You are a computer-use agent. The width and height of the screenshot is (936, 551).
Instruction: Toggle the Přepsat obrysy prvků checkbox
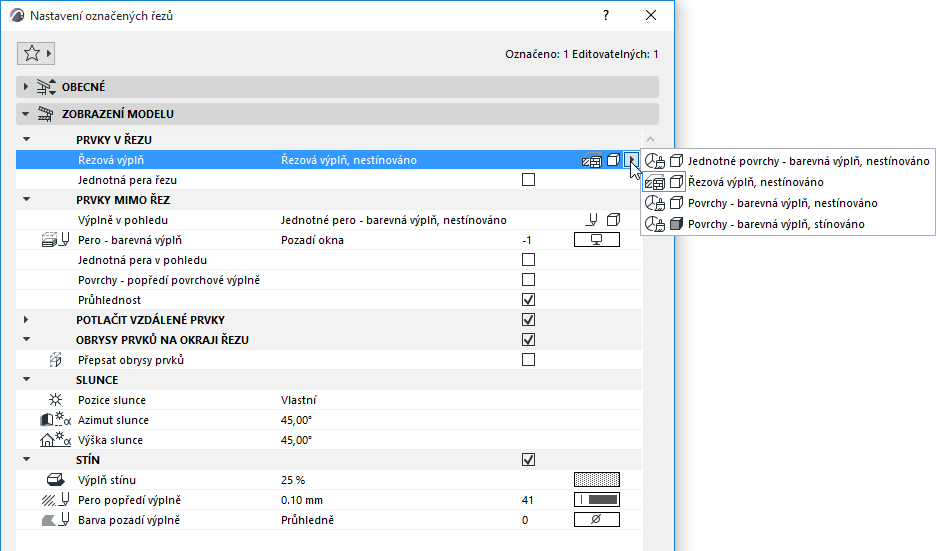(528, 359)
